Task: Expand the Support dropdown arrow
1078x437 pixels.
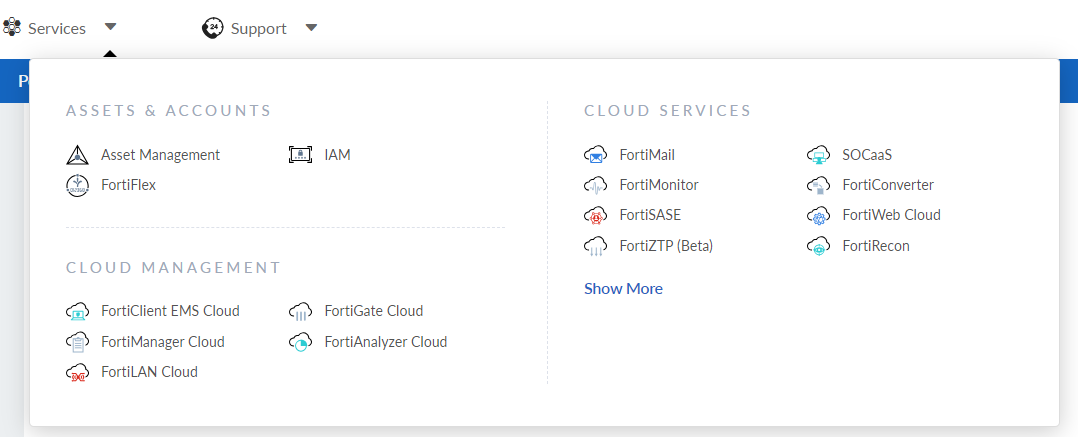Action: (x=311, y=28)
